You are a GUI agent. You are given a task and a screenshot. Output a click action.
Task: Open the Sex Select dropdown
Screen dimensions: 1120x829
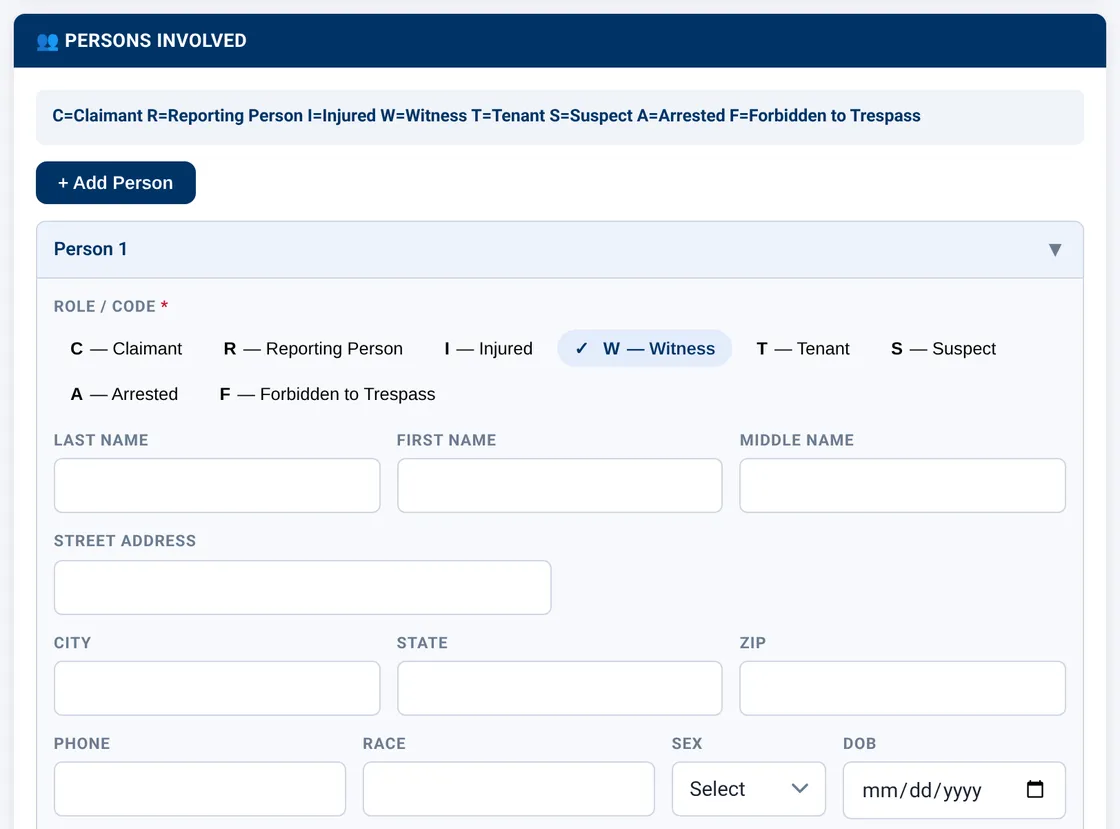[749, 789]
